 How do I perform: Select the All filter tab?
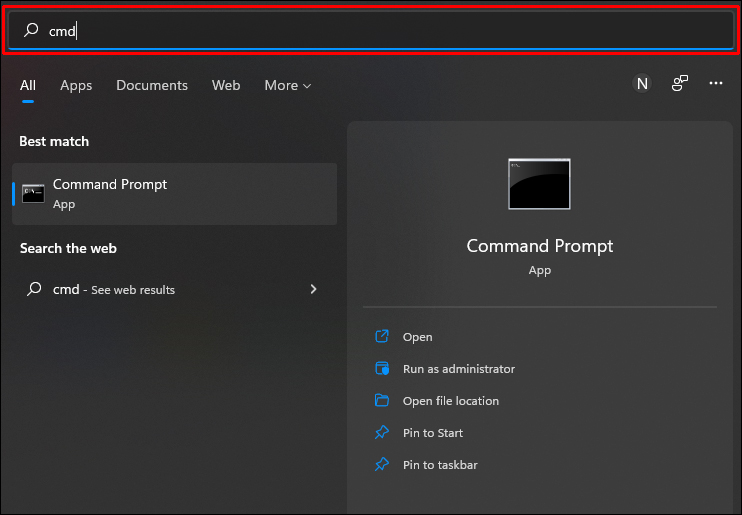[x=28, y=86]
